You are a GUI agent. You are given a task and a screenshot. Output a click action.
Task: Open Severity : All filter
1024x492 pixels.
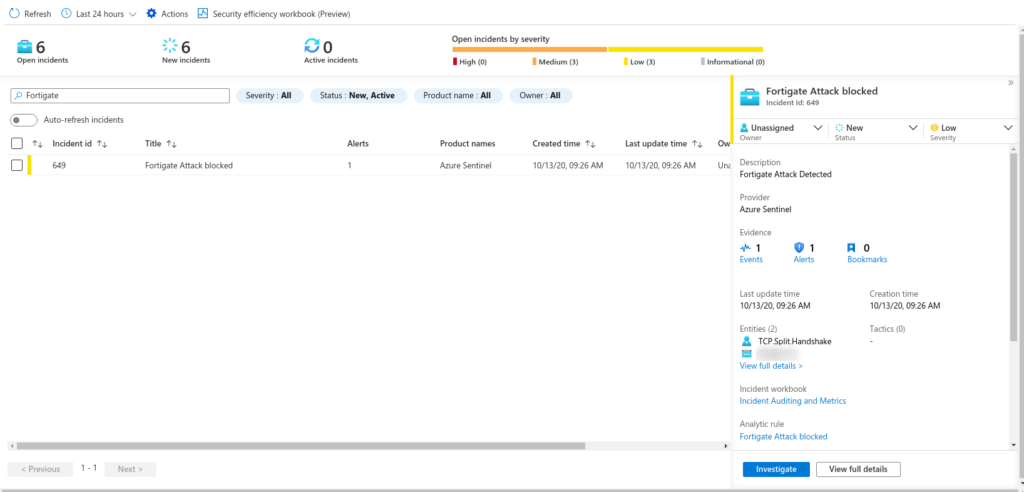pos(269,95)
